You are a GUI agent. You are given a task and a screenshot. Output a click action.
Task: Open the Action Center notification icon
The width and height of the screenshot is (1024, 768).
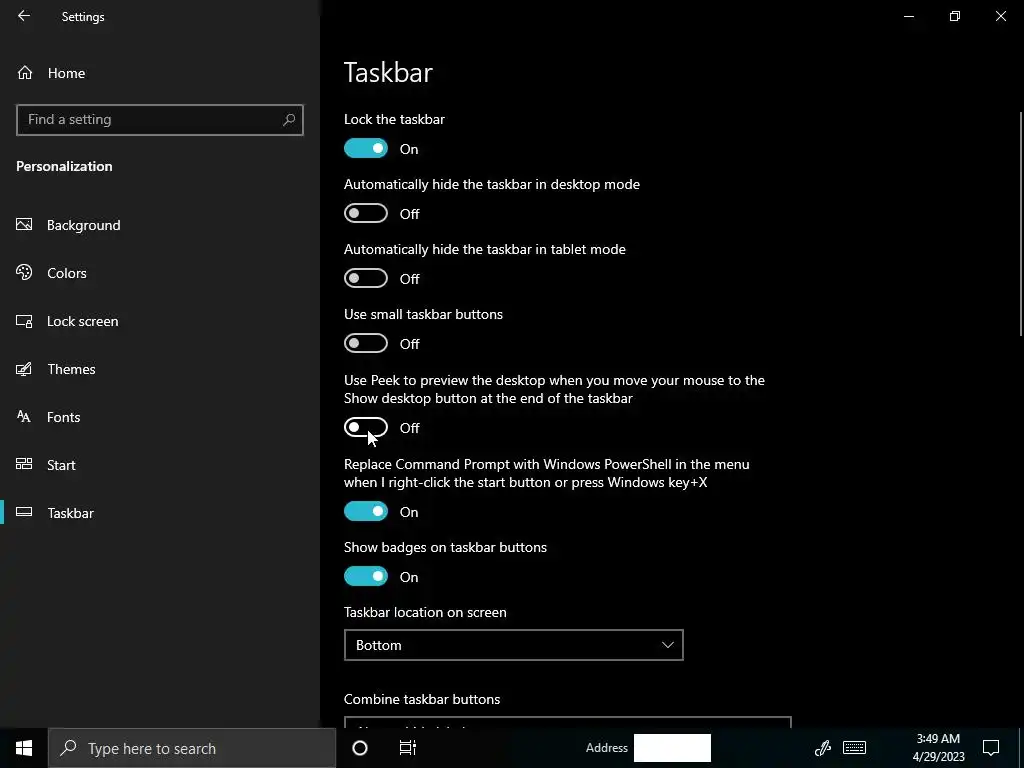click(991, 748)
